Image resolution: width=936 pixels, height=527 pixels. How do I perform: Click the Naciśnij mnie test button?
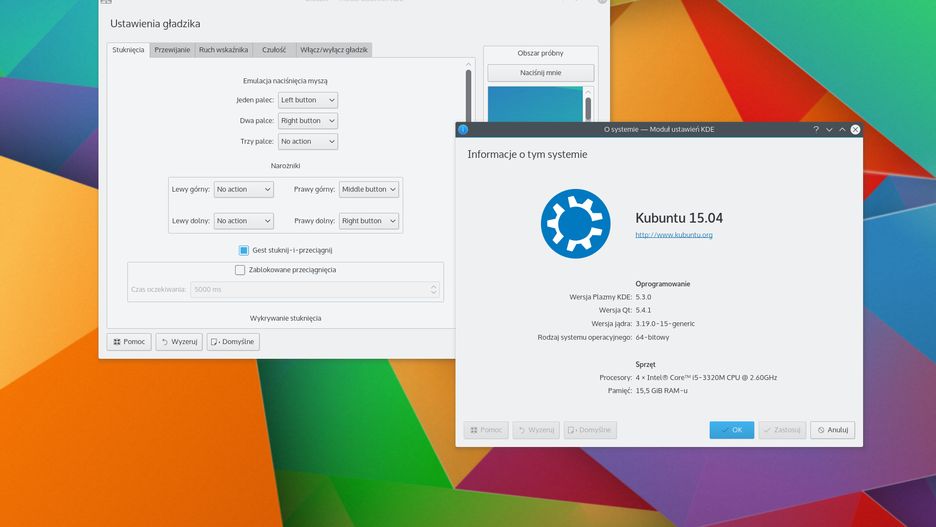541,73
